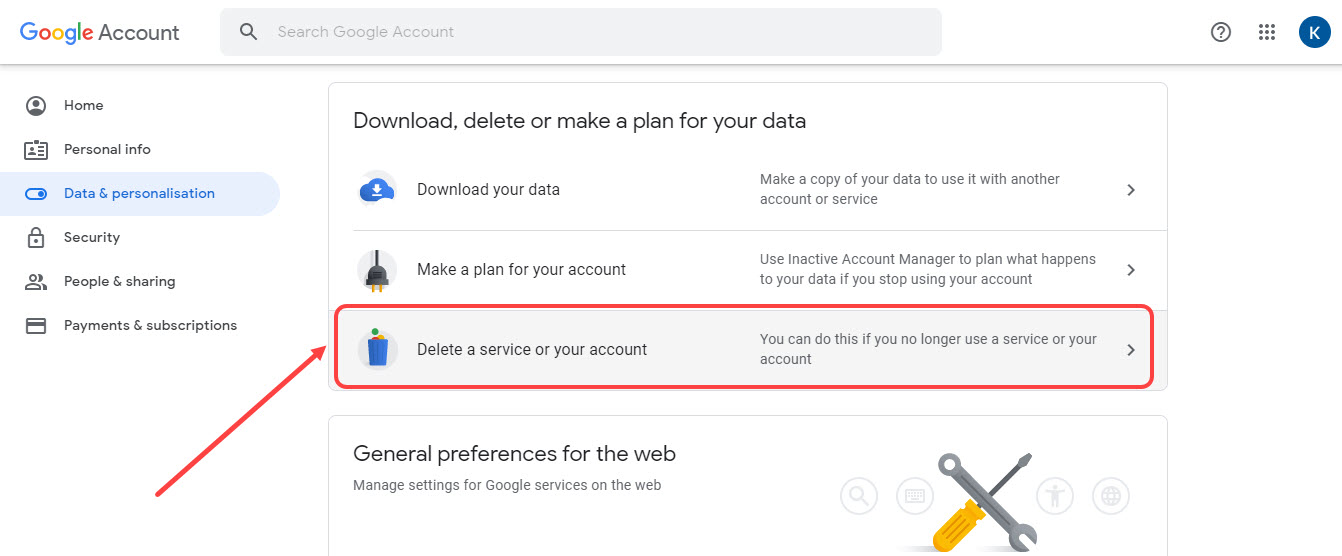Click the grey search circle icon
Image resolution: width=1342 pixels, height=556 pixels.
click(x=859, y=495)
